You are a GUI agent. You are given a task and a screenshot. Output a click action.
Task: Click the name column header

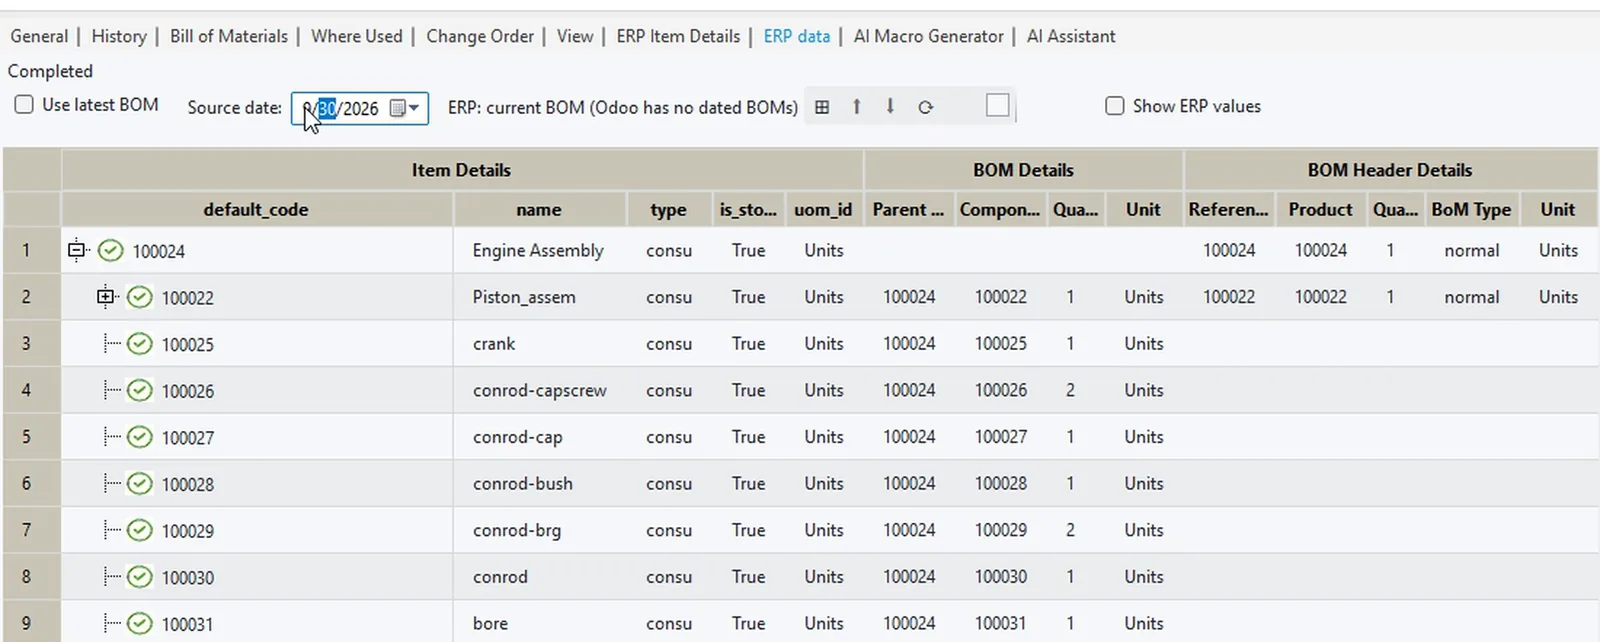pyautogui.click(x=539, y=209)
